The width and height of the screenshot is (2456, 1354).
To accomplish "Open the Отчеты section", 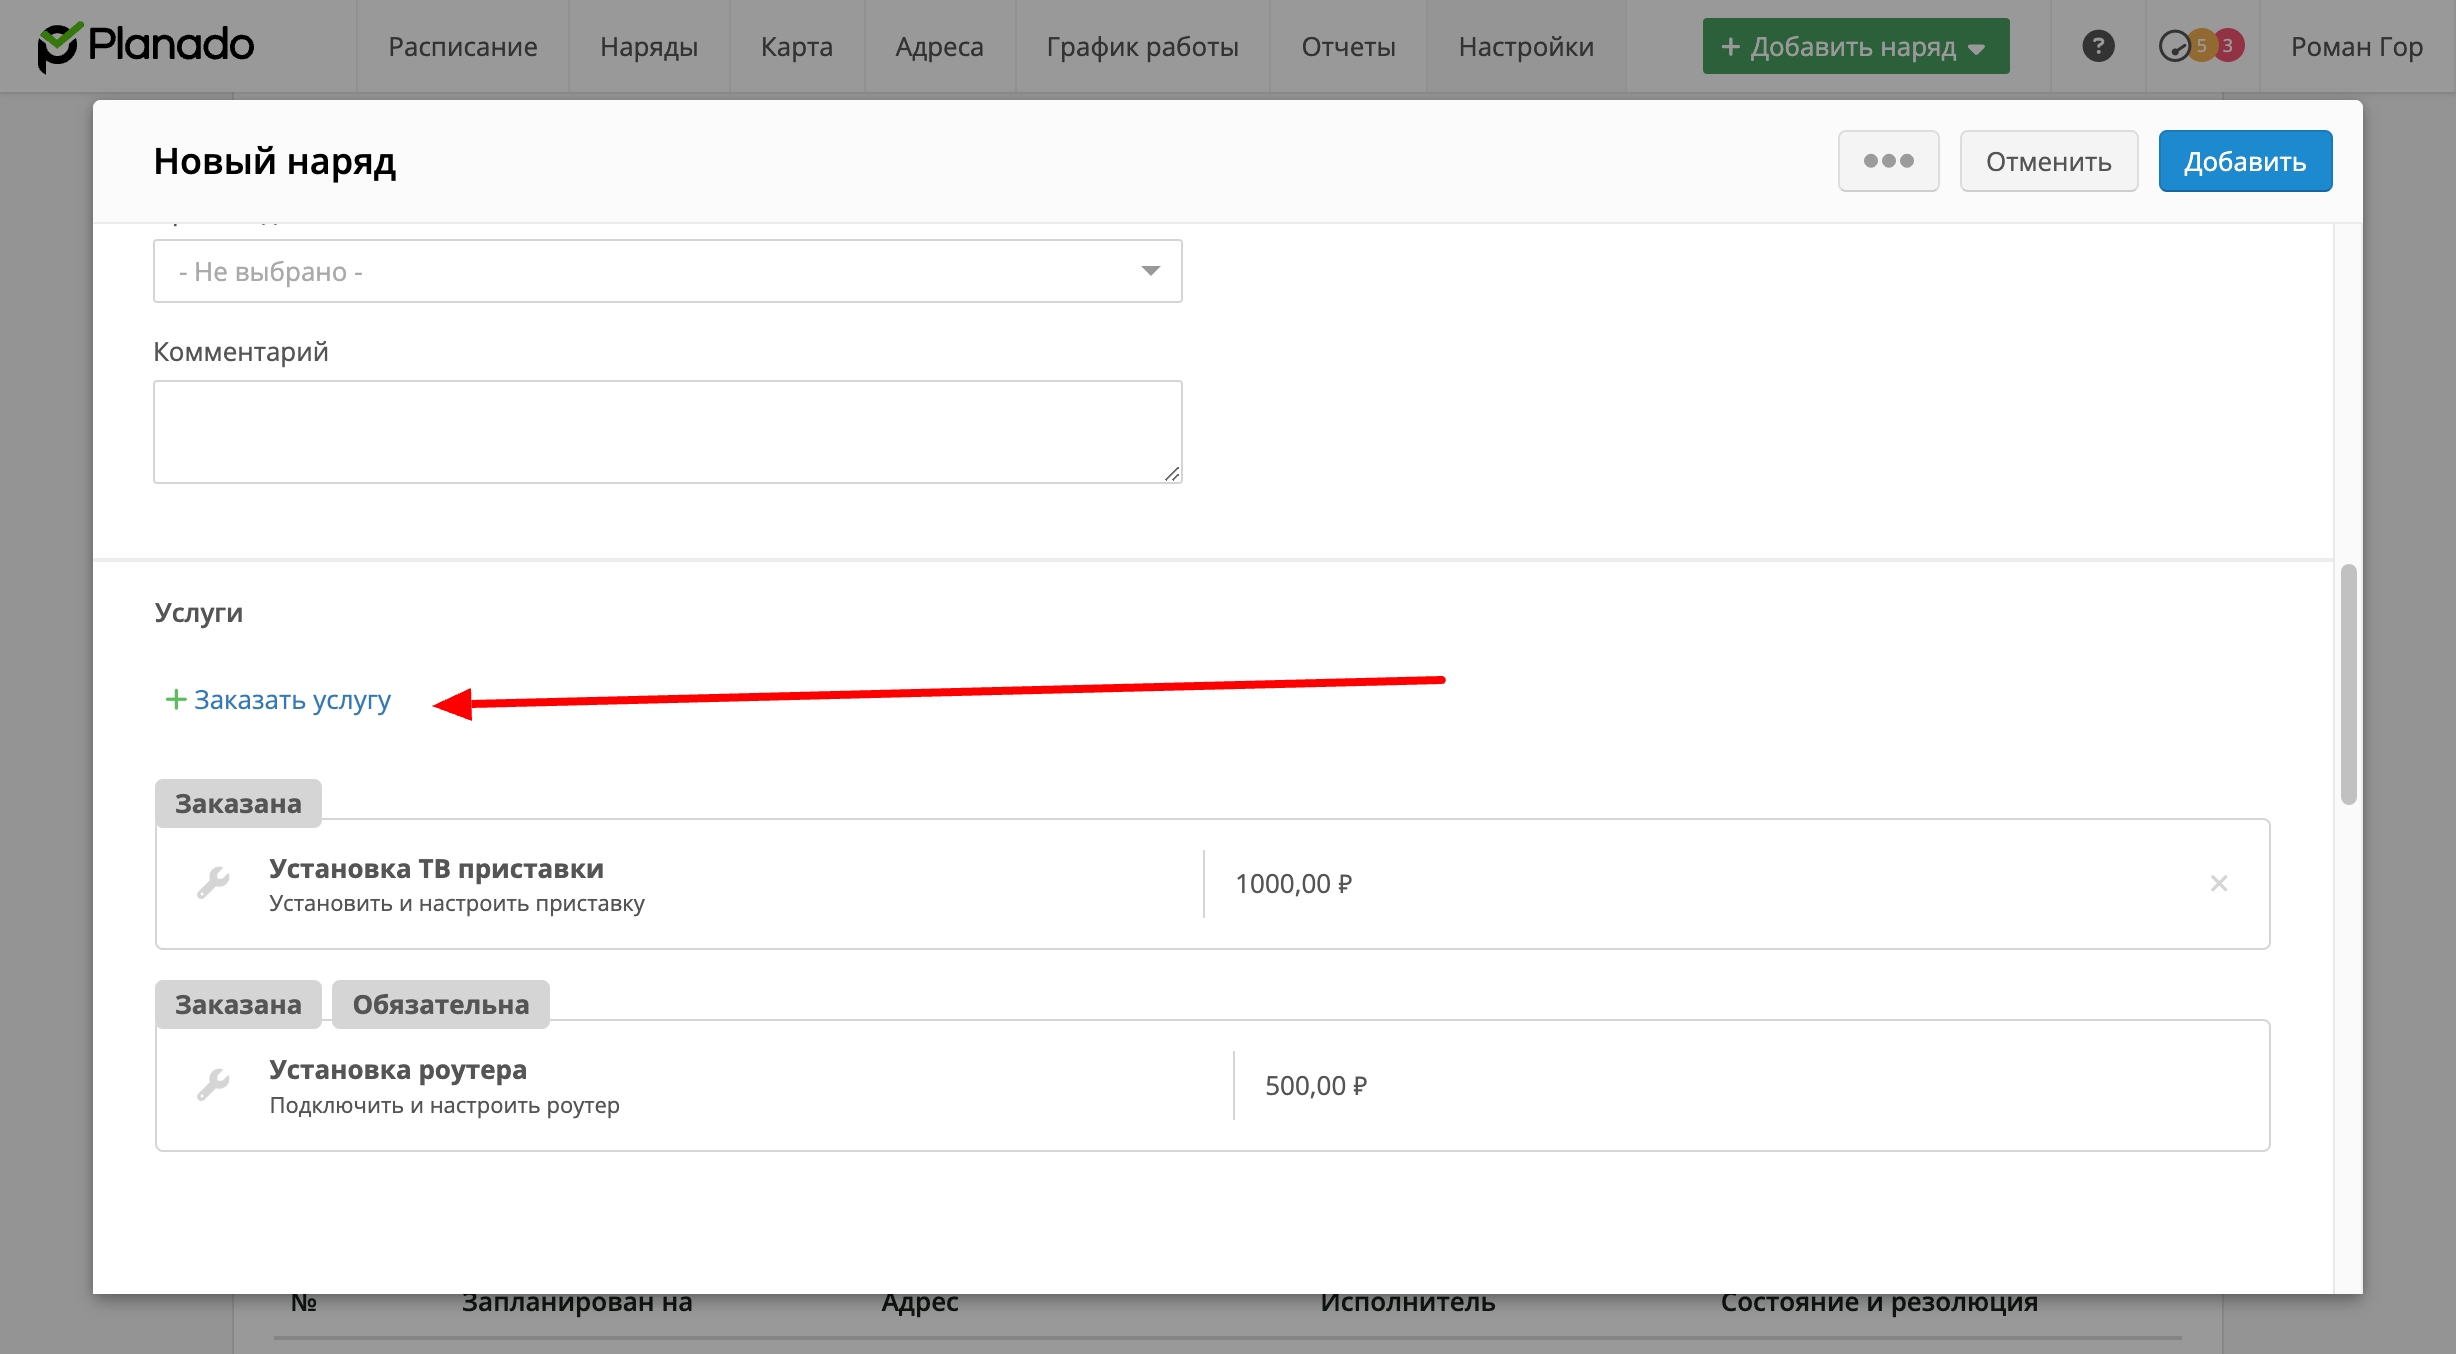I will click(1348, 46).
